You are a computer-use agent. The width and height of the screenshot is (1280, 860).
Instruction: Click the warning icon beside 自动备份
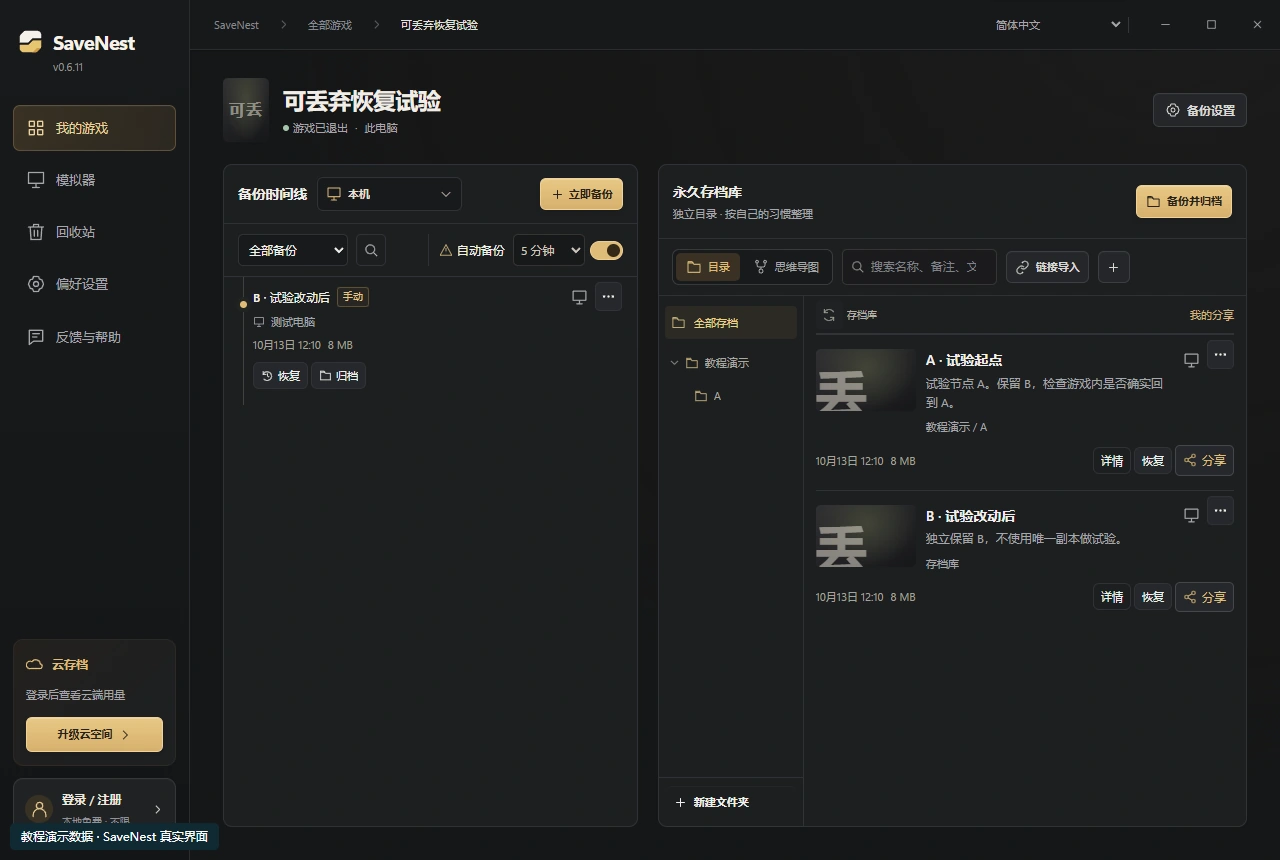(x=446, y=250)
